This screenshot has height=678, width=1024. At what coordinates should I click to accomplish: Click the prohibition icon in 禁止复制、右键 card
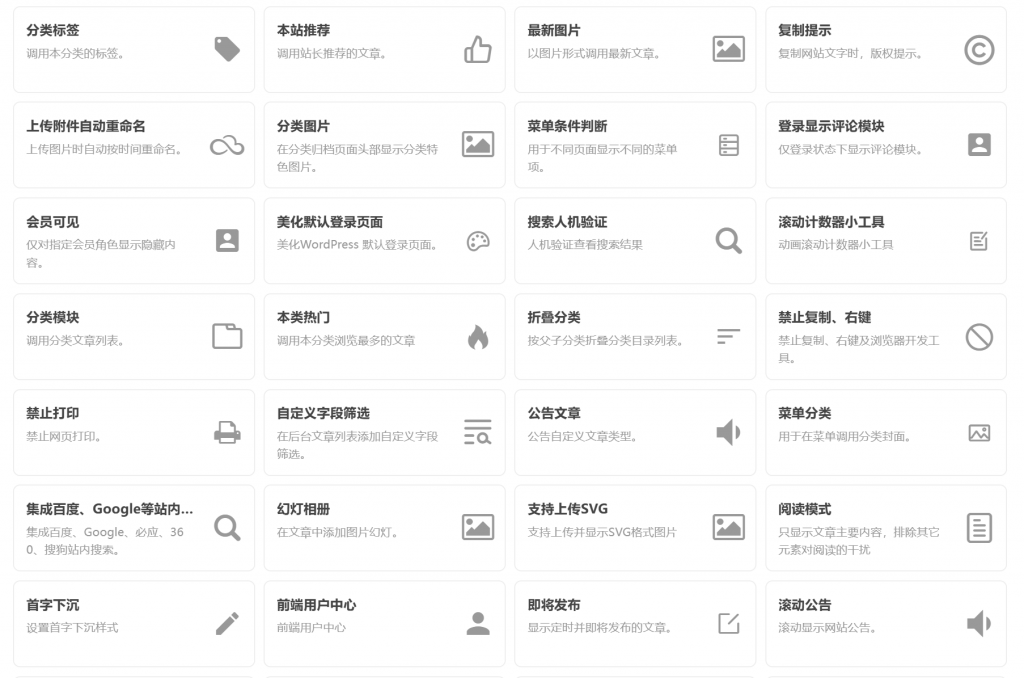point(979,337)
